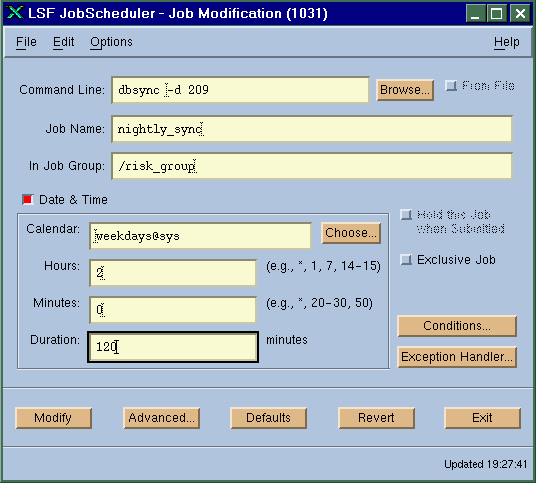Click the Minutes input field
536x483 pixels.
[x=173, y=310]
